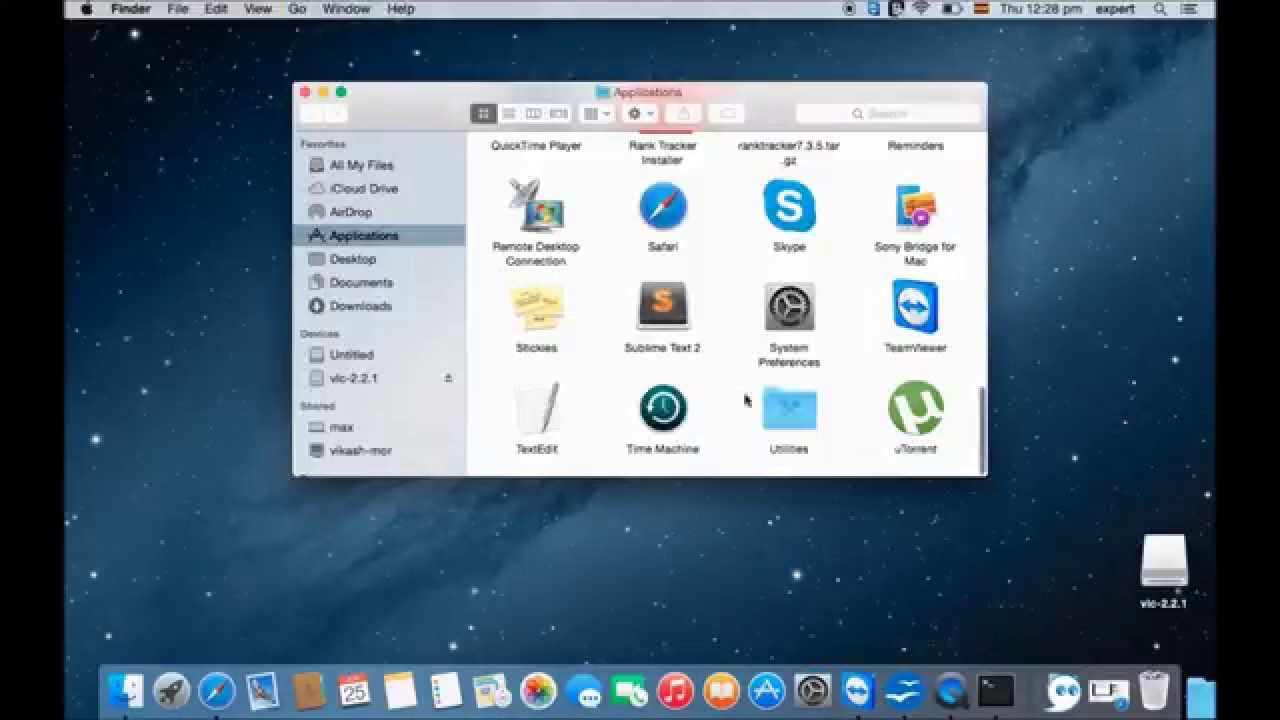Open Trash in the Dock
This screenshot has width=1280, height=720.
click(x=1154, y=690)
